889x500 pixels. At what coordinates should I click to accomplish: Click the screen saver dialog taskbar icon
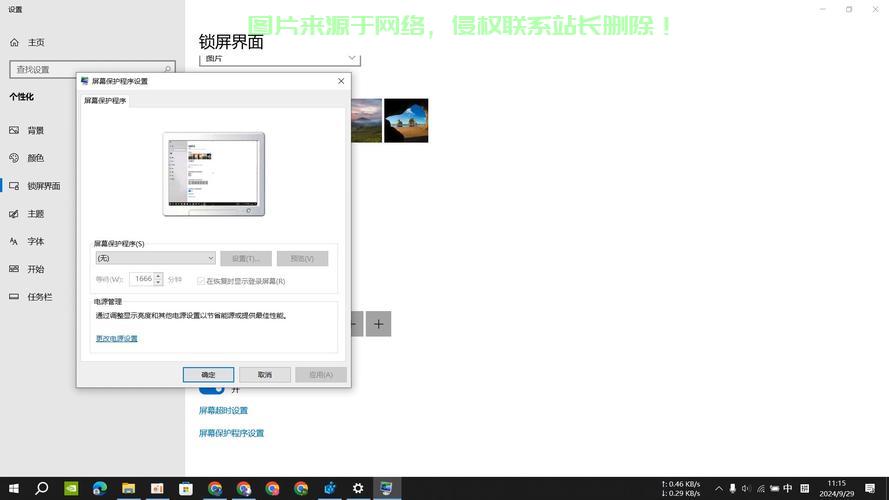387,488
